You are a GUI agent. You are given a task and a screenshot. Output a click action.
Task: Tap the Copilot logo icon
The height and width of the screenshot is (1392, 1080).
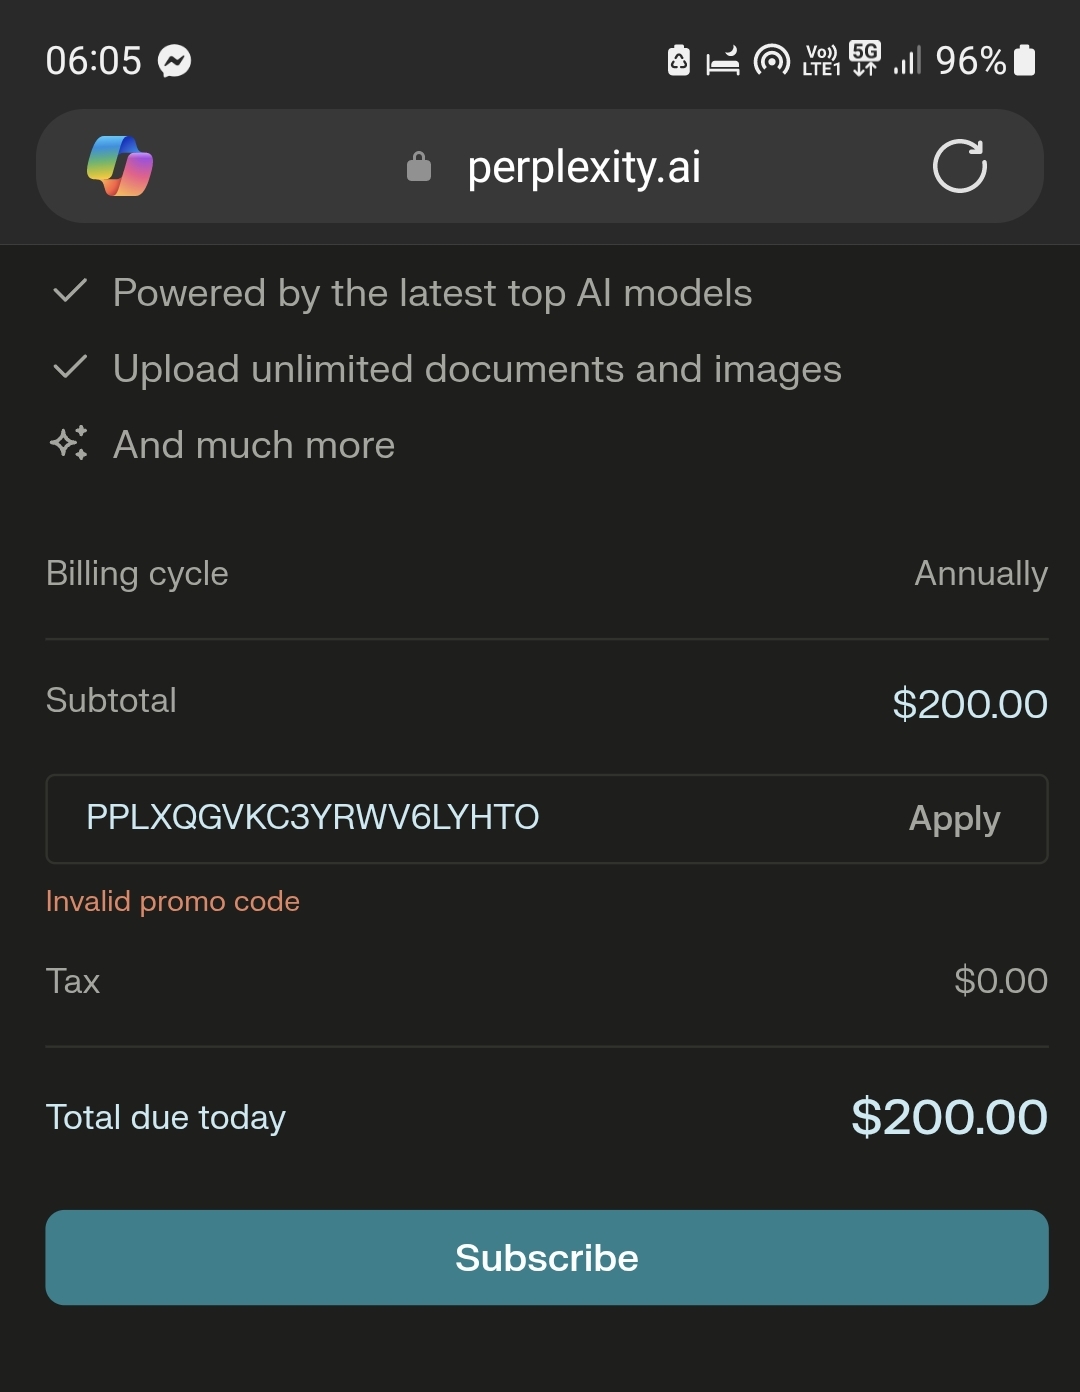point(120,166)
